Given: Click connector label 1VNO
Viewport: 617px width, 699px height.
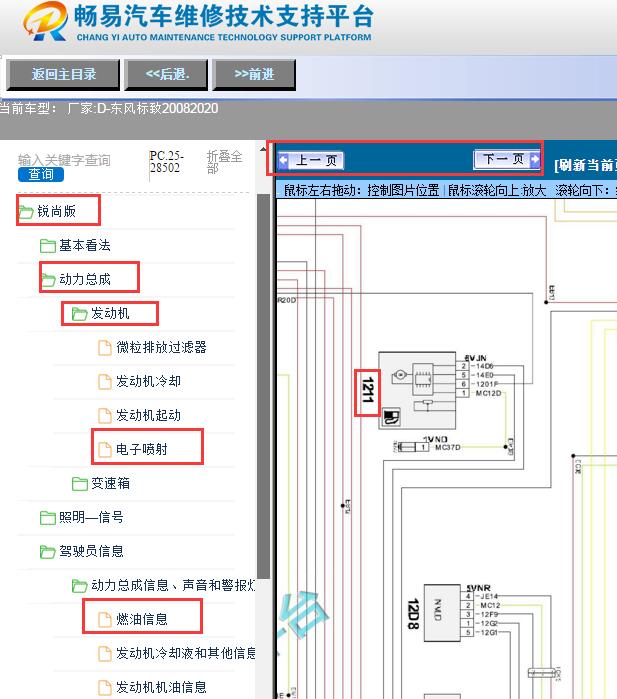Looking at the screenshot, I should pos(435,439).
